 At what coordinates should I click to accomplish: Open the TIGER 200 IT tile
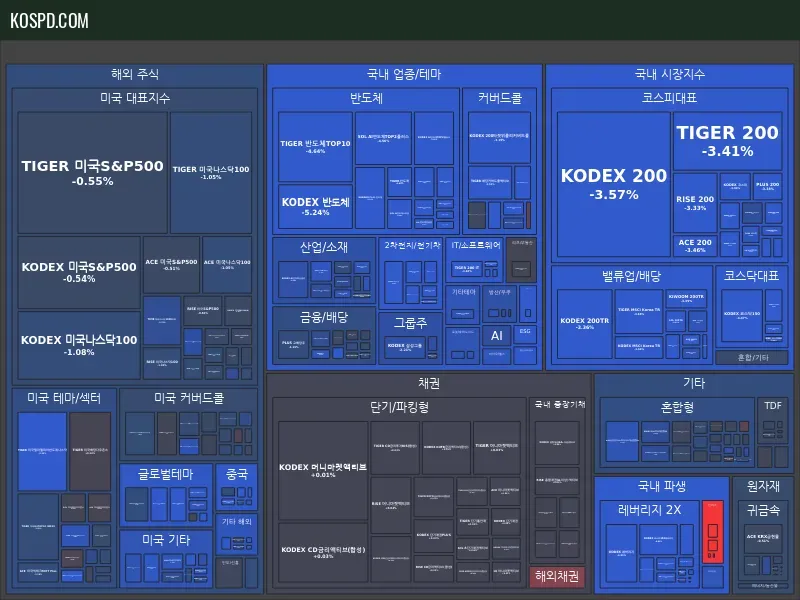pos(466,268)
